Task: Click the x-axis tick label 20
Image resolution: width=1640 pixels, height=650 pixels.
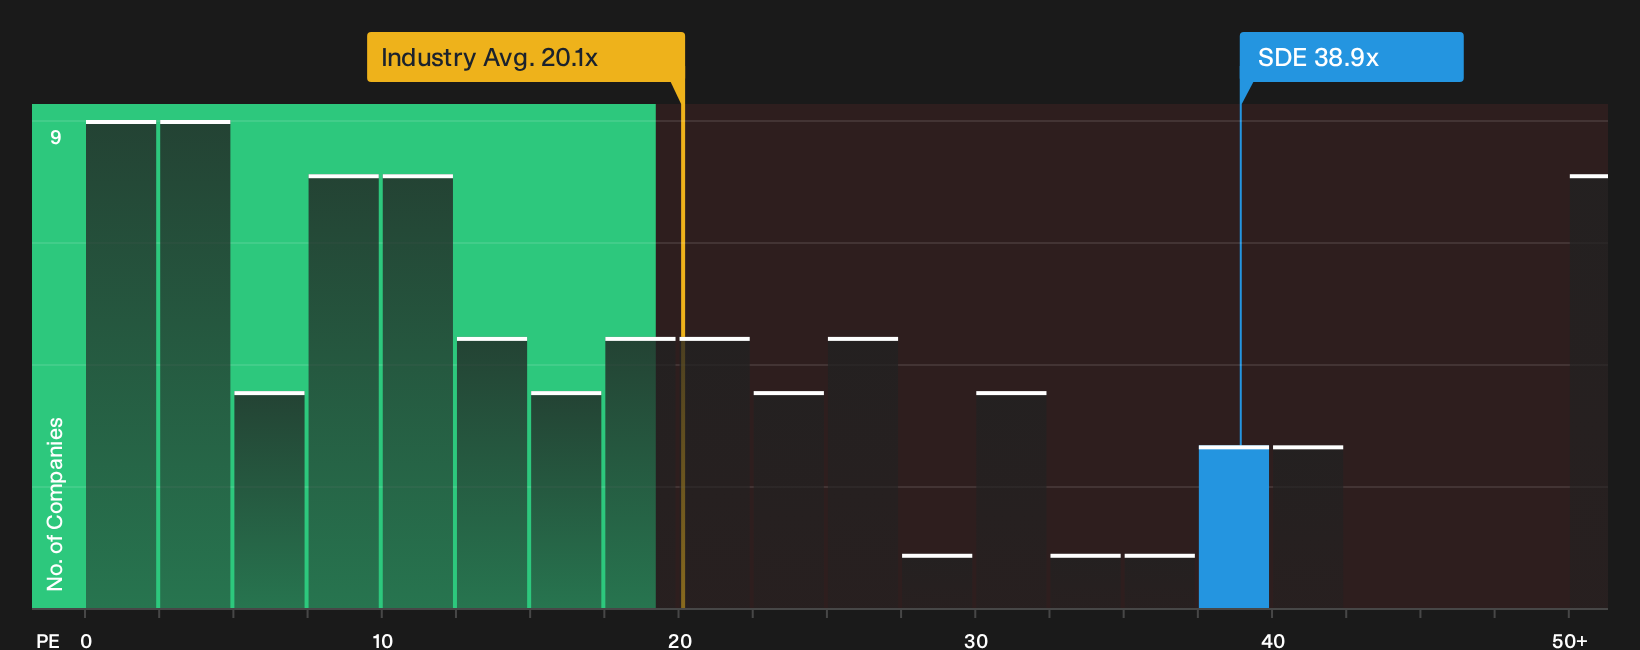Action: pyautogui.click(x=680, y=641)
